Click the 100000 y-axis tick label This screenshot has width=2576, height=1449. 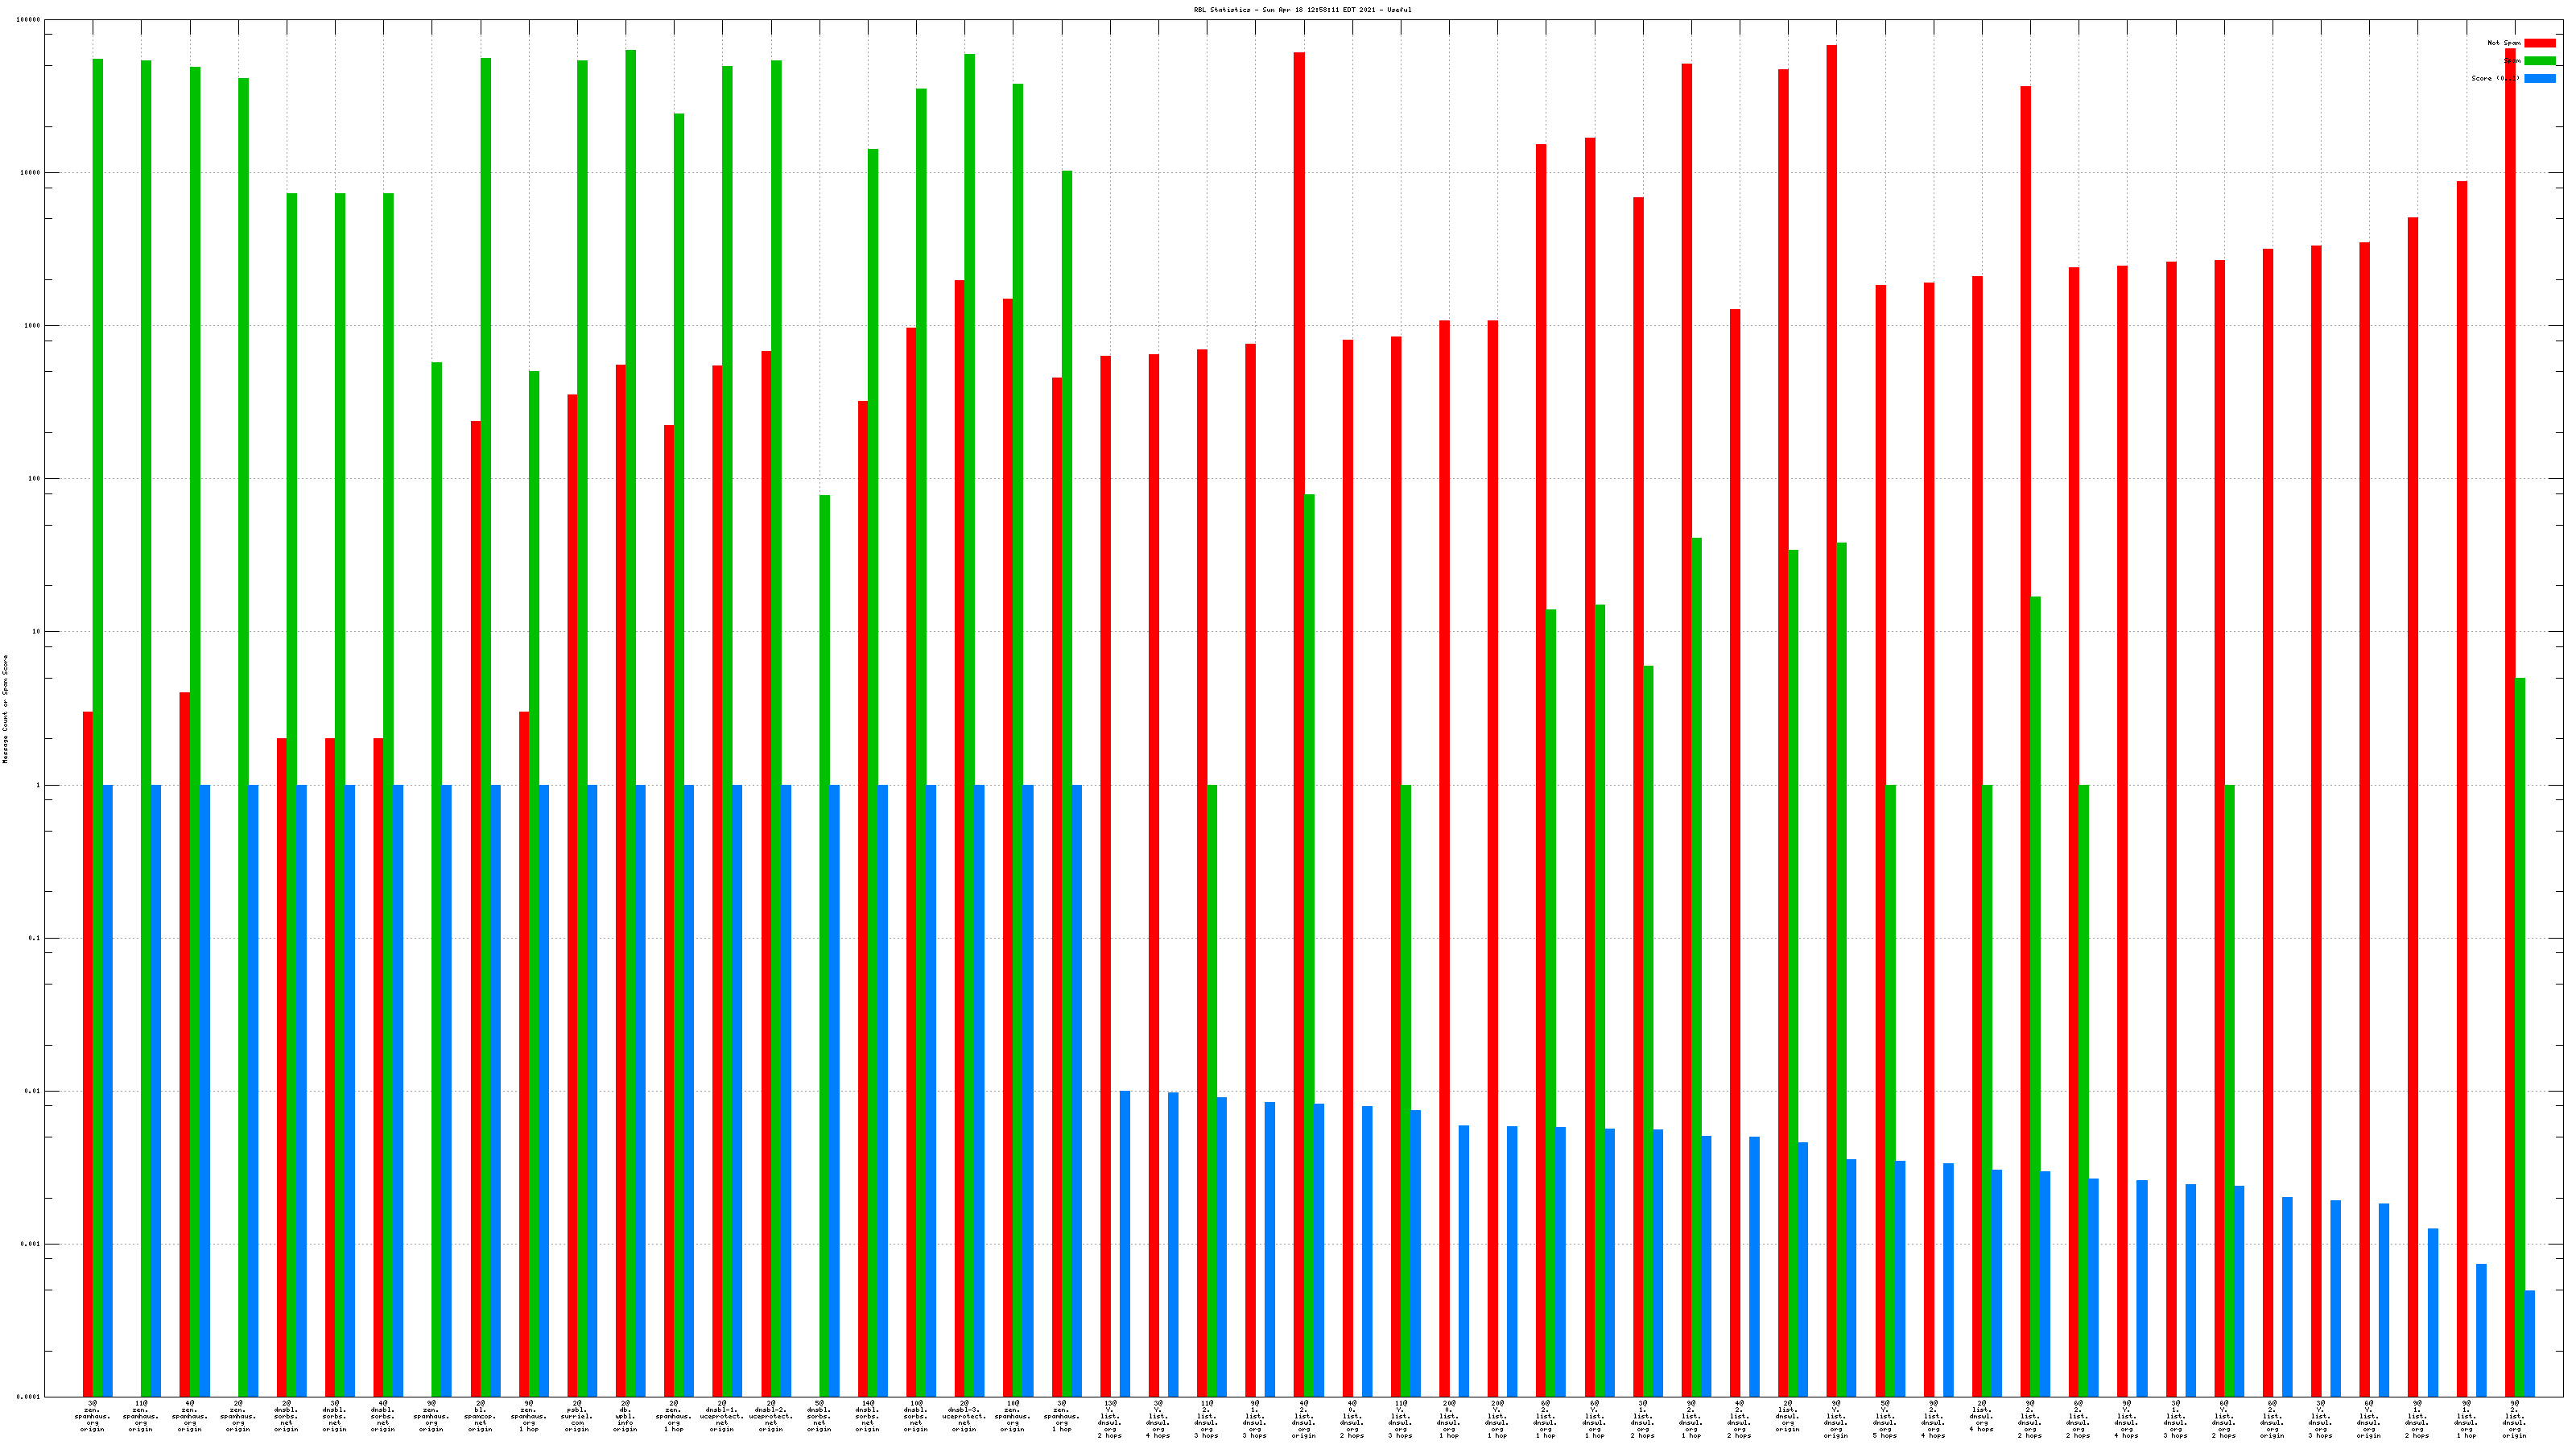tap(29, 20)
